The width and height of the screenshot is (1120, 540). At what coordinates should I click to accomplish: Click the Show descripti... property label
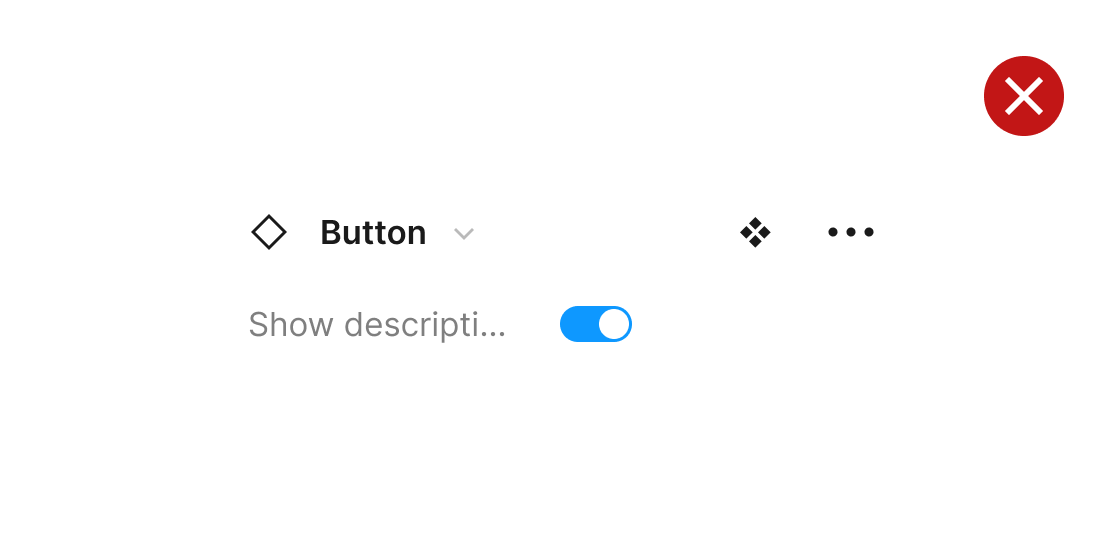pyautogui.click(x=377, y=325)
